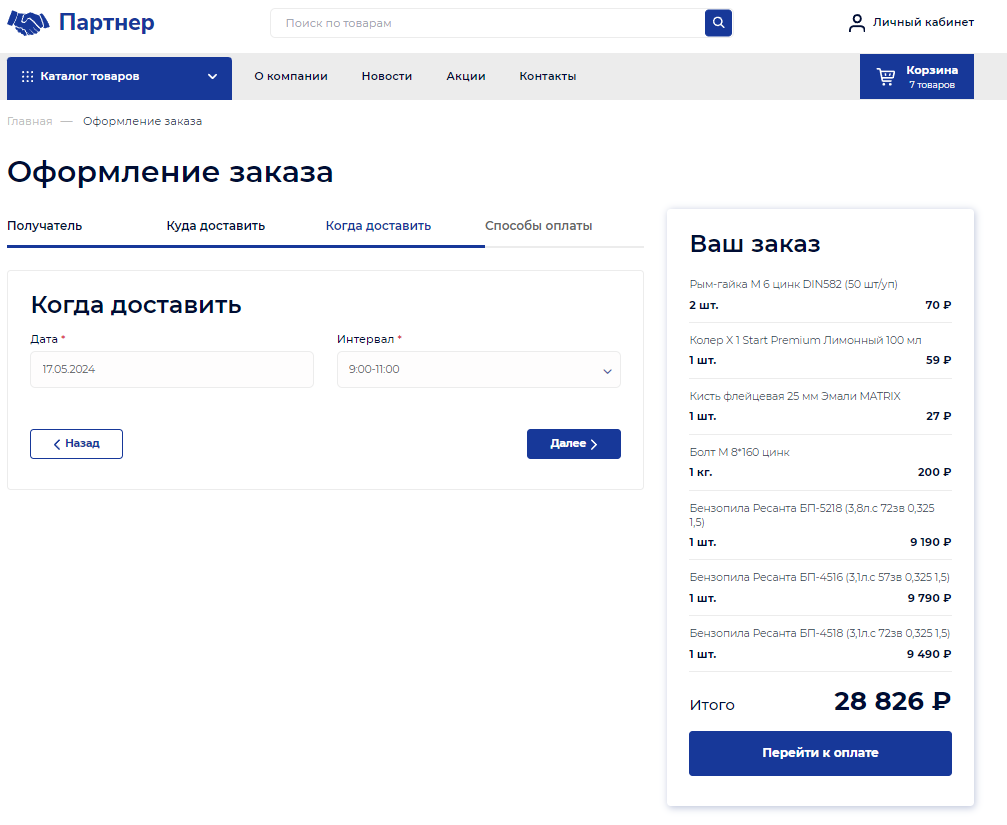Switch to the Получатель tab
Image resolution: width=1007 pixels, height=825 pixels.
[45, 226]
